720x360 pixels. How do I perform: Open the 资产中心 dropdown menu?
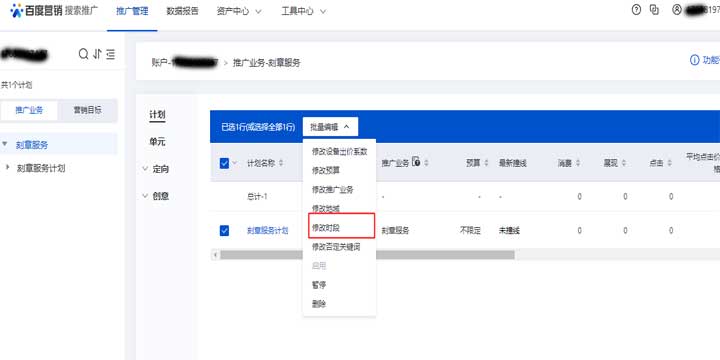(x=239, y=11)
